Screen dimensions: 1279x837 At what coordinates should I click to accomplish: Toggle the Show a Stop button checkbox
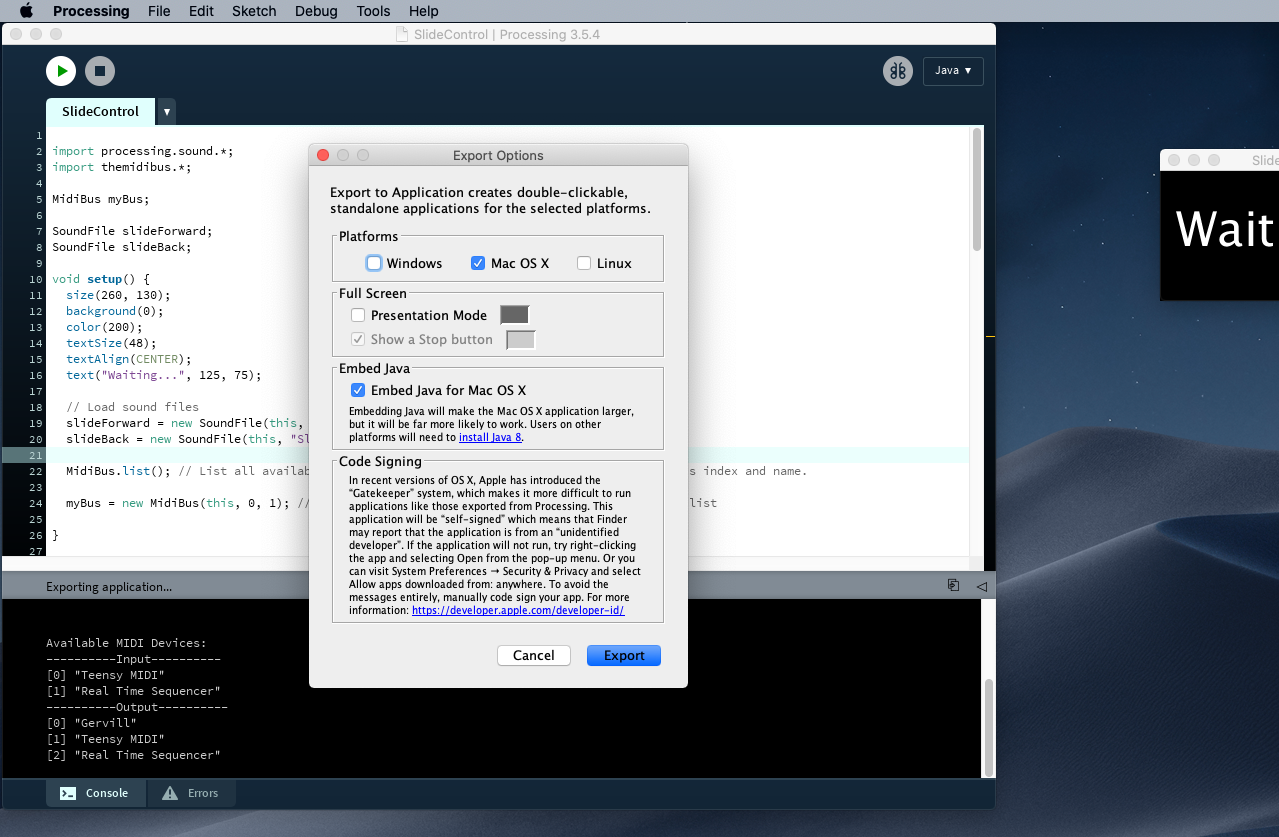click(x=358, y=339)
